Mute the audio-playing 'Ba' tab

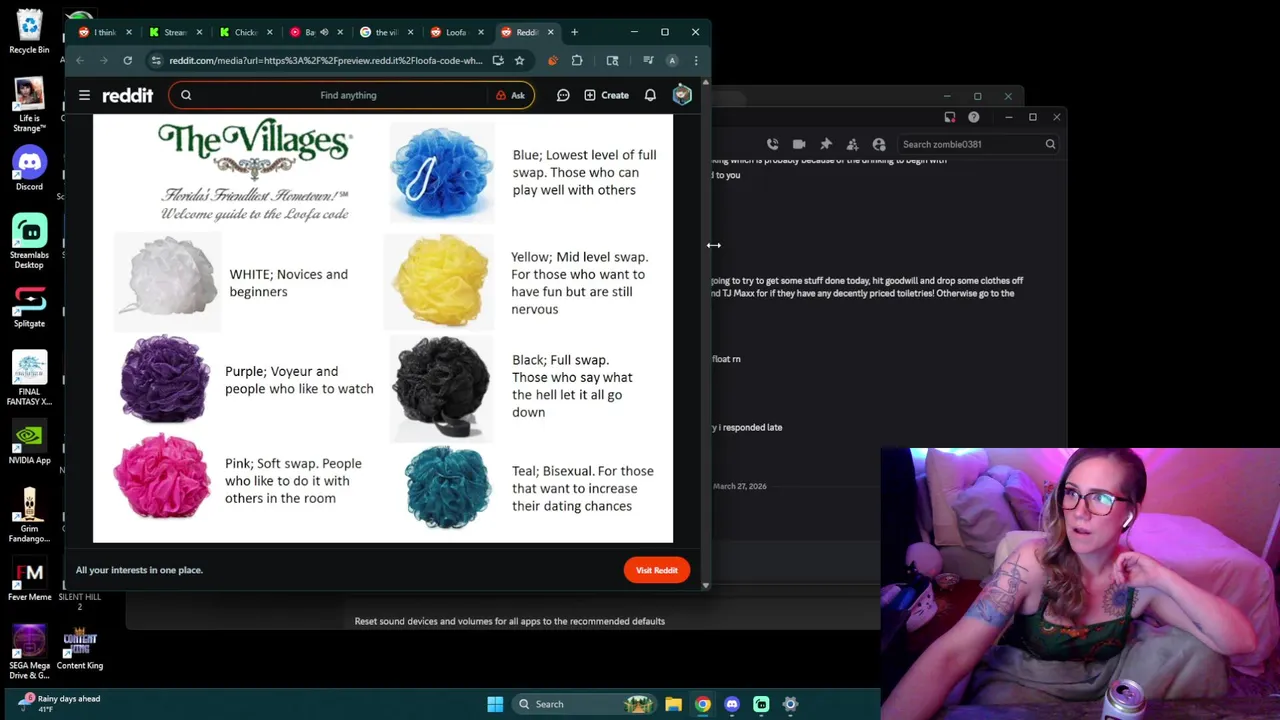[x=324, y=32]
